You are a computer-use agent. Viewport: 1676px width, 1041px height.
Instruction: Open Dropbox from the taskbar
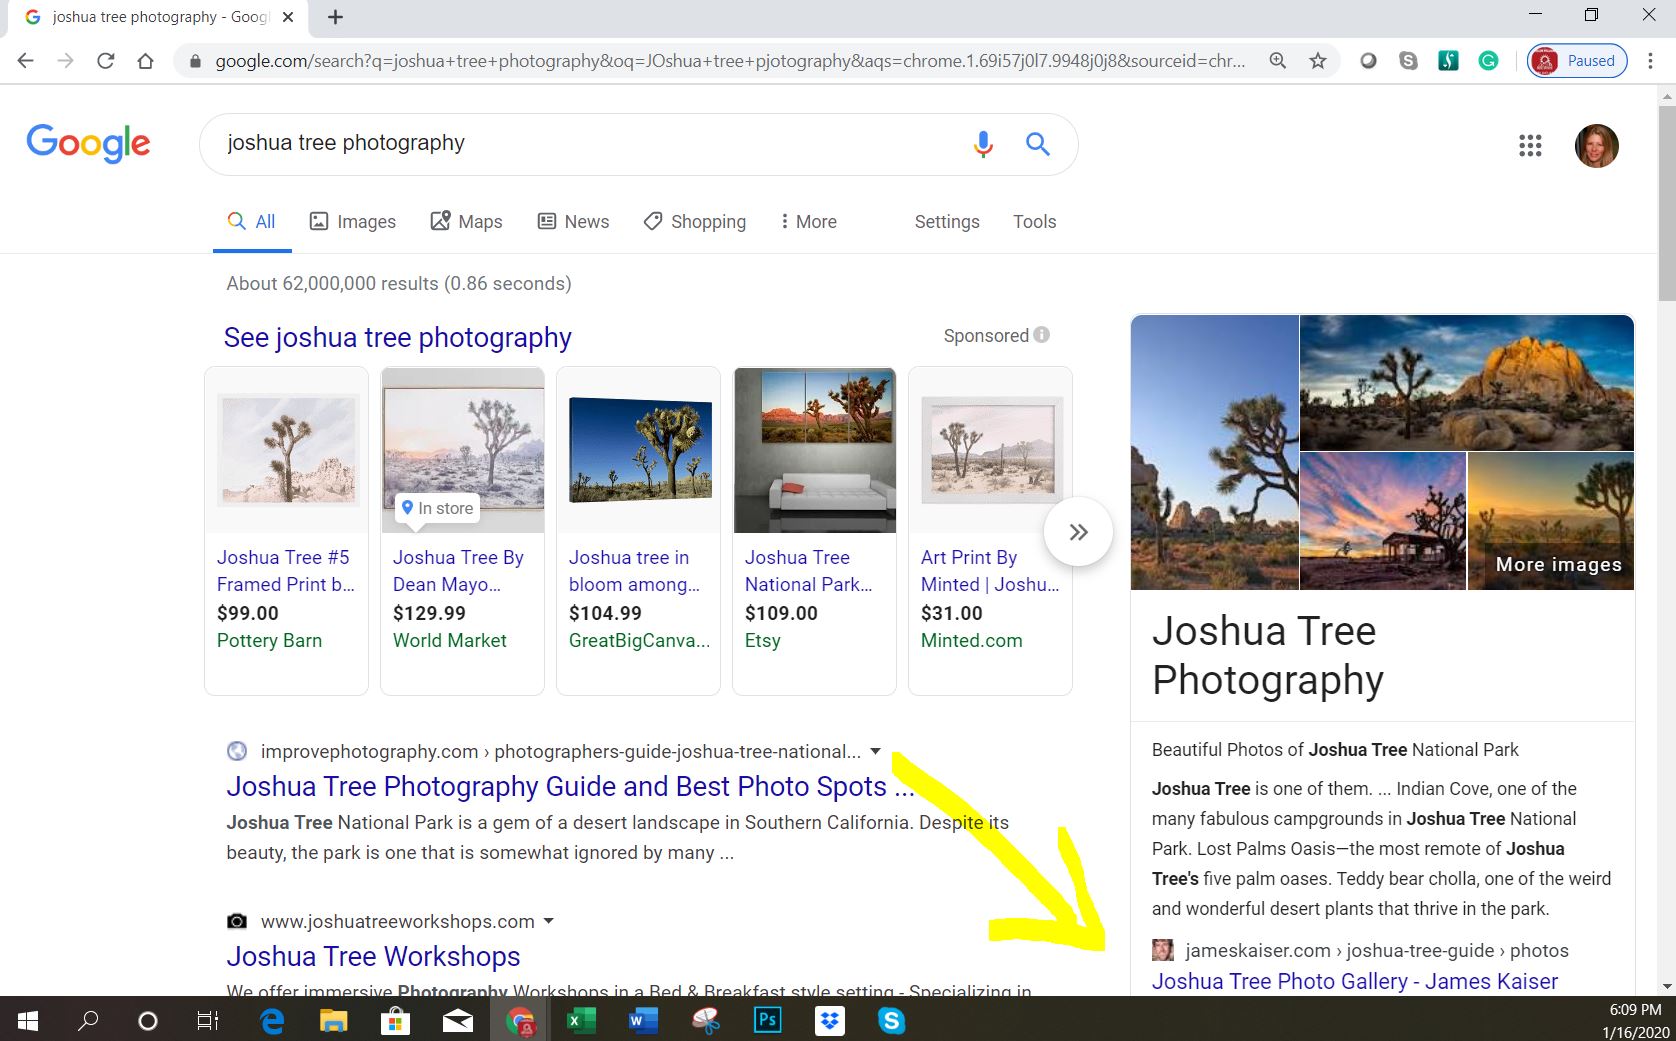[829, 1020]
